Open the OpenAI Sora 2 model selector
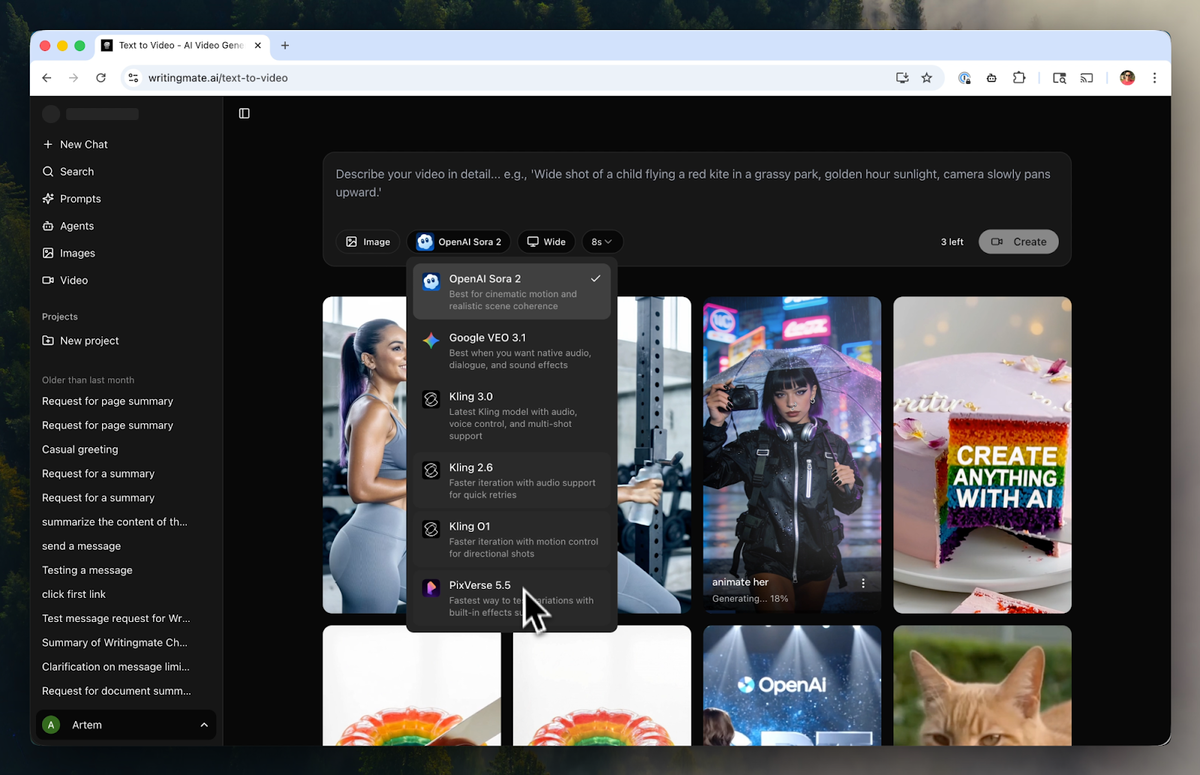 459,241
